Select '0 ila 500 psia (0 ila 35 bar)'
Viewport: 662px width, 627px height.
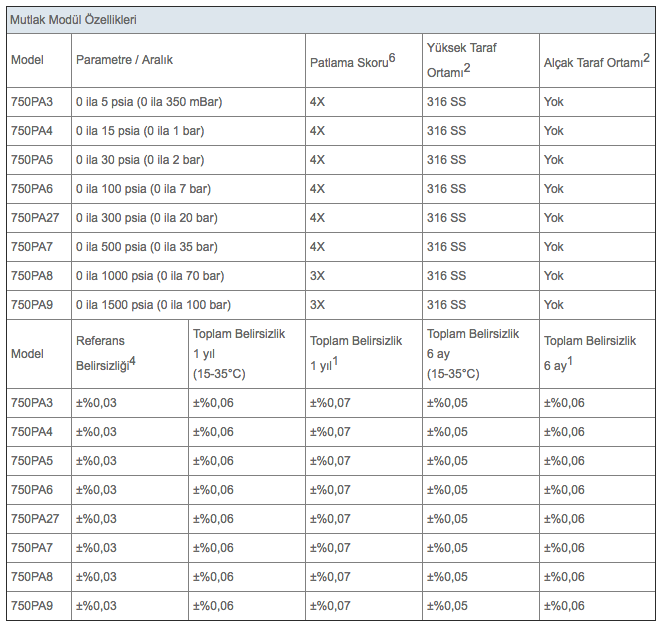(x=147, y=247)
